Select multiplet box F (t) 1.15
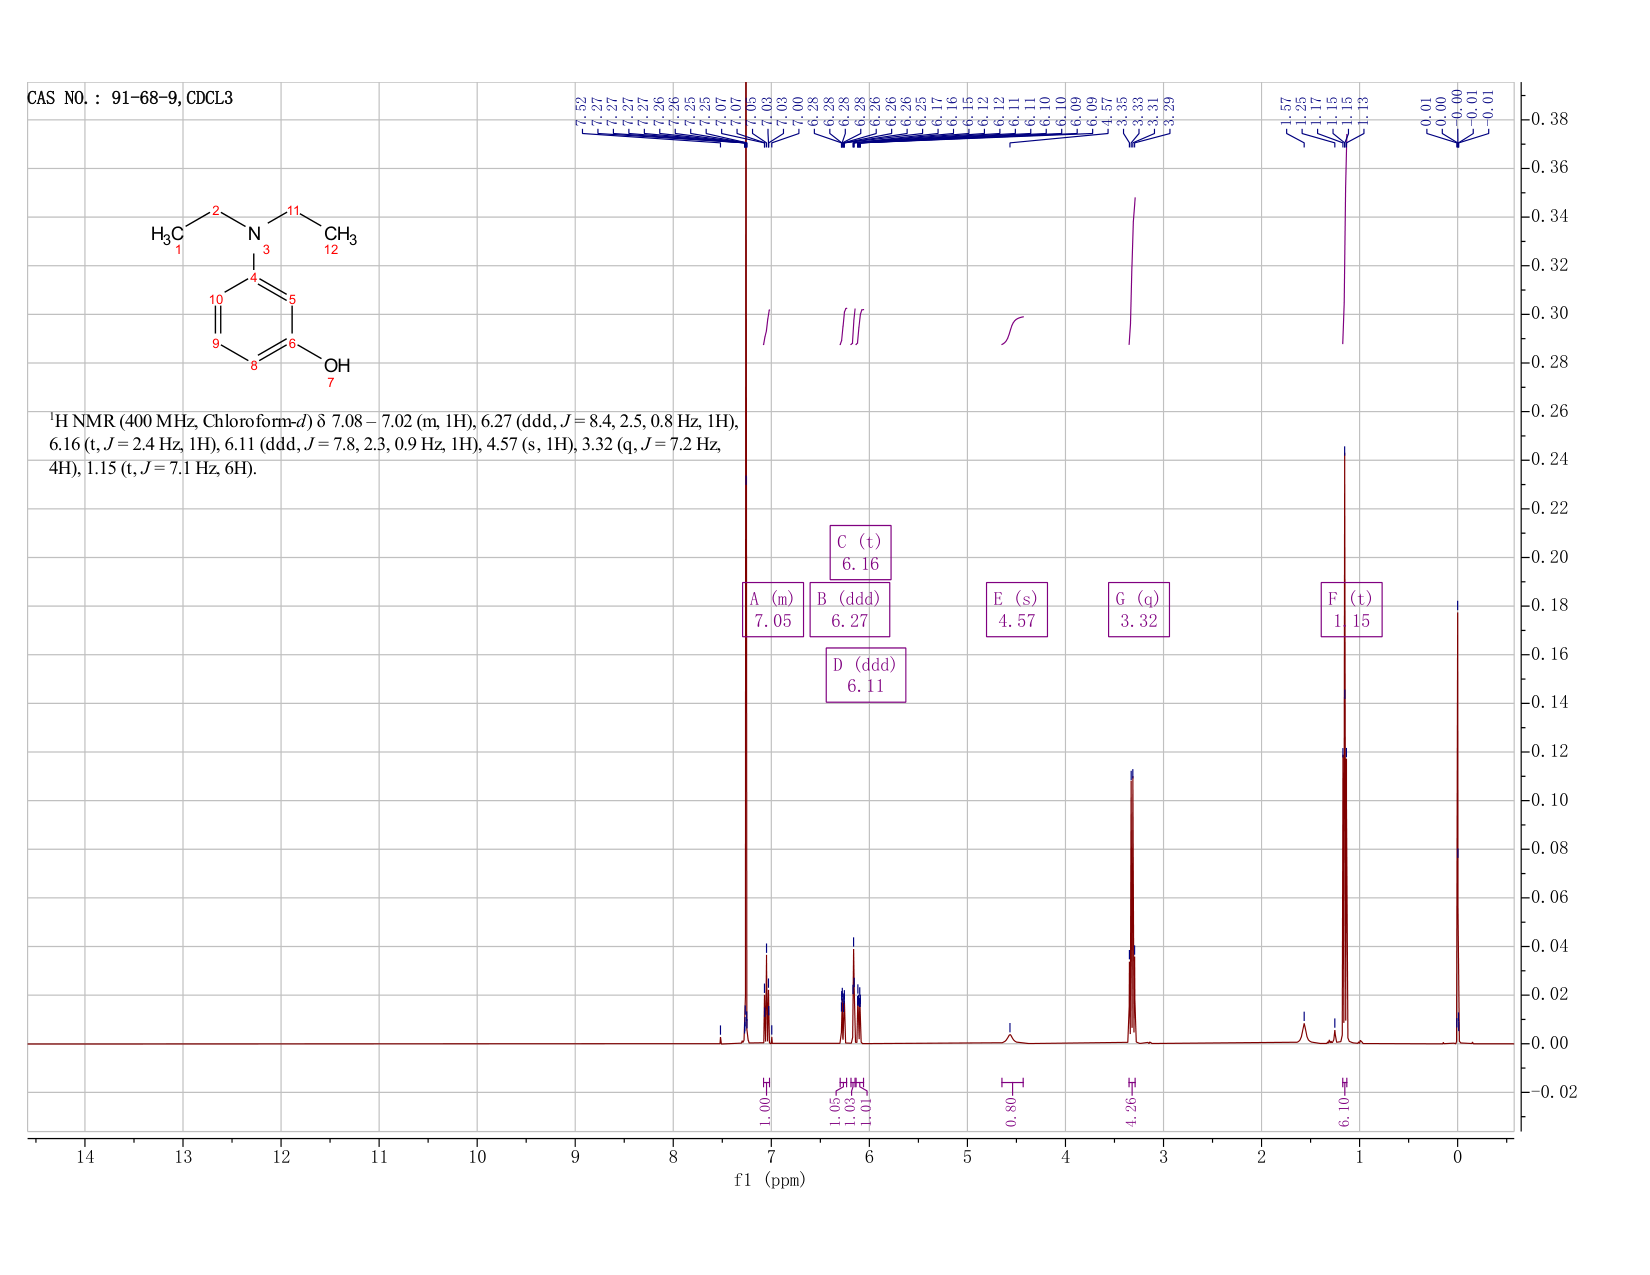 [1352, 610]
